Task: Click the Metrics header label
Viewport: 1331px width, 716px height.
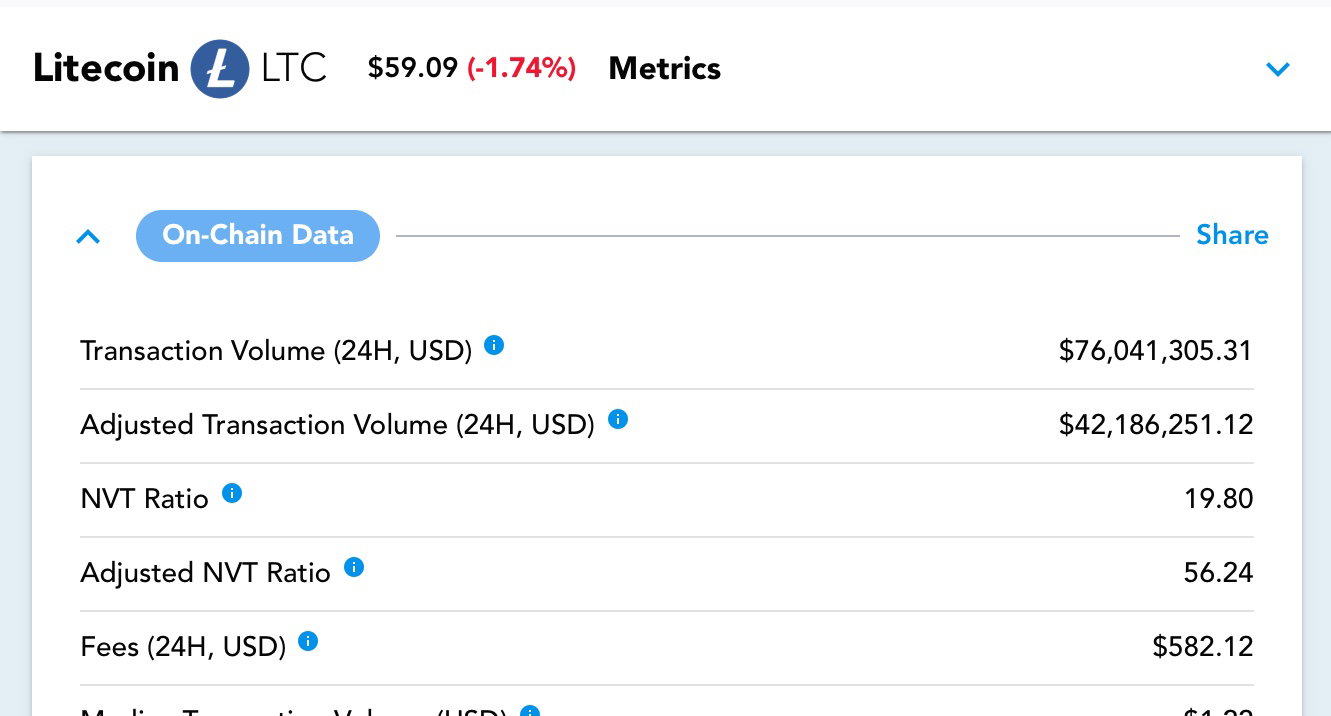Action: [665, 69]
